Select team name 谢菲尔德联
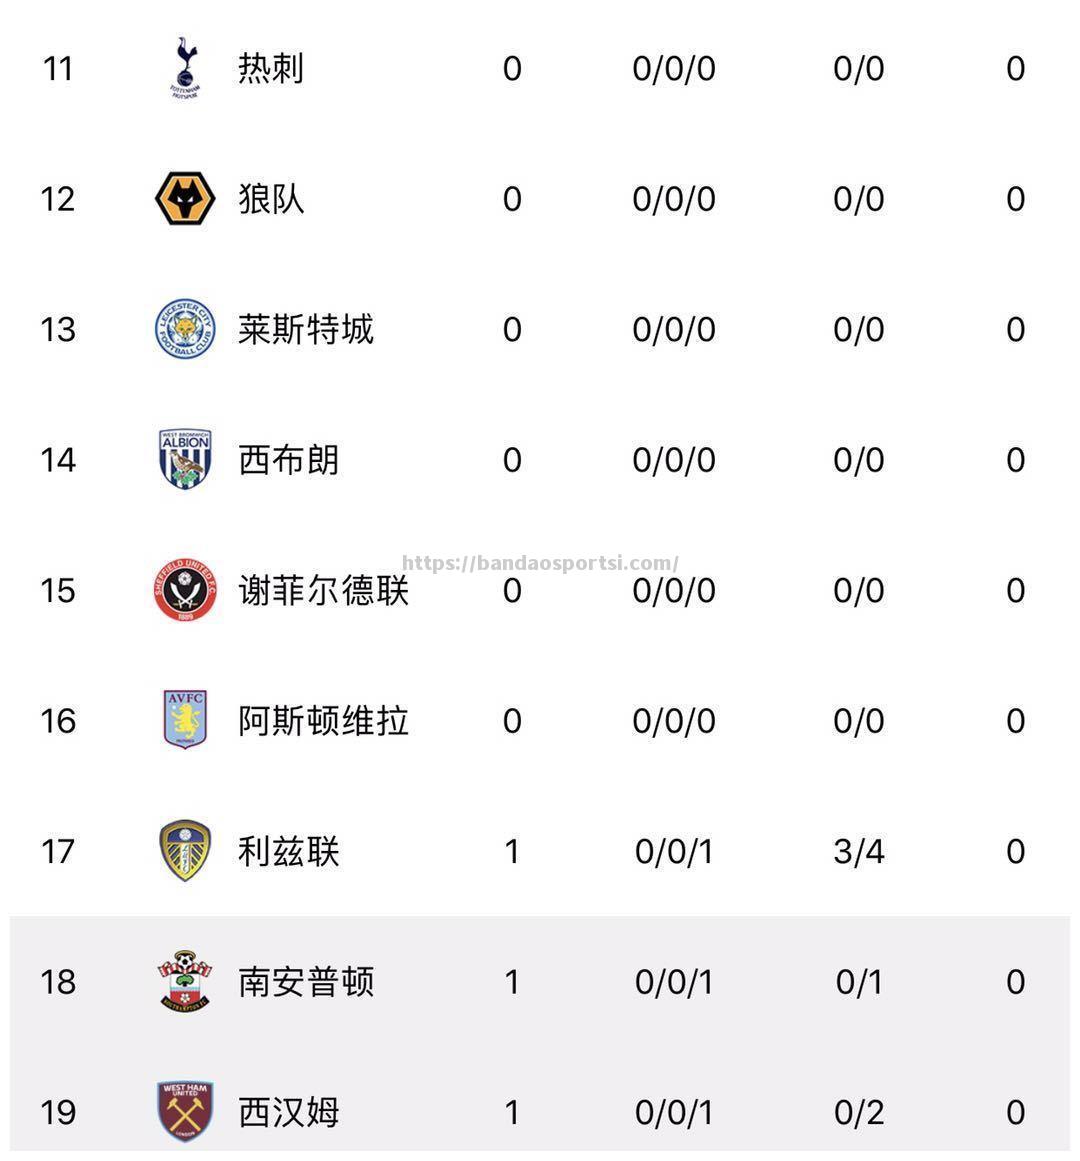Image resolution: width=1080 pixels, height=1161 pixels. (x=323, y=590)
